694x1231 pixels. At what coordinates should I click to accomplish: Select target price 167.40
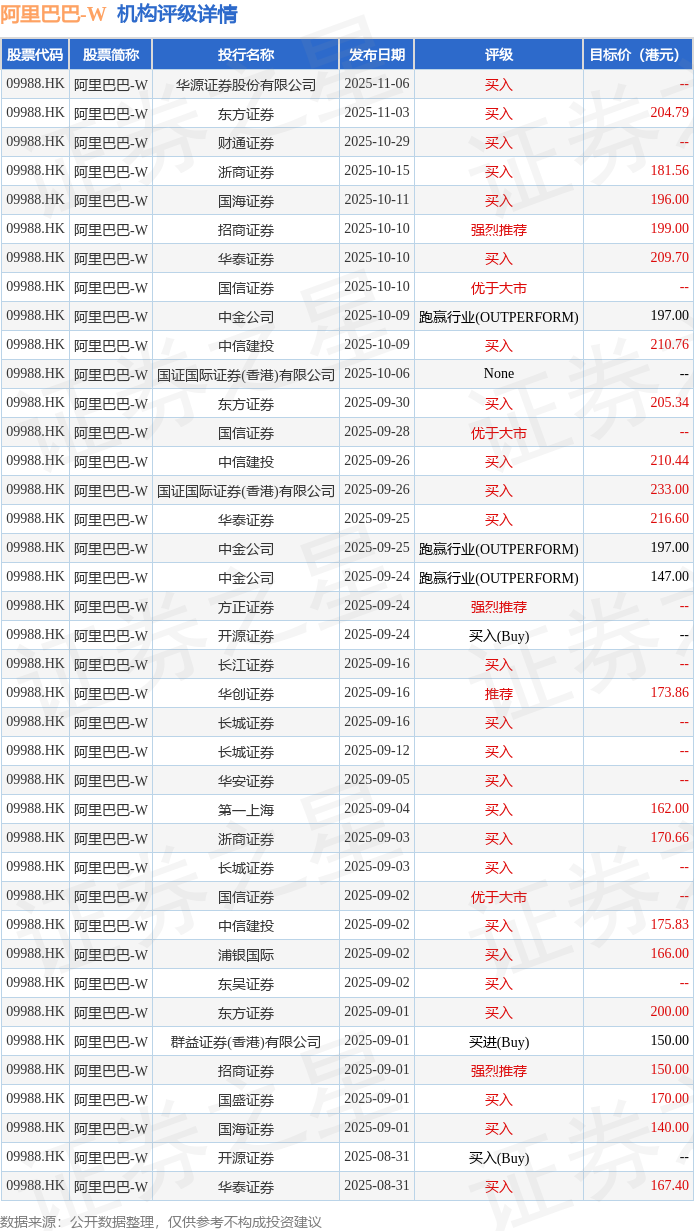669,1186
